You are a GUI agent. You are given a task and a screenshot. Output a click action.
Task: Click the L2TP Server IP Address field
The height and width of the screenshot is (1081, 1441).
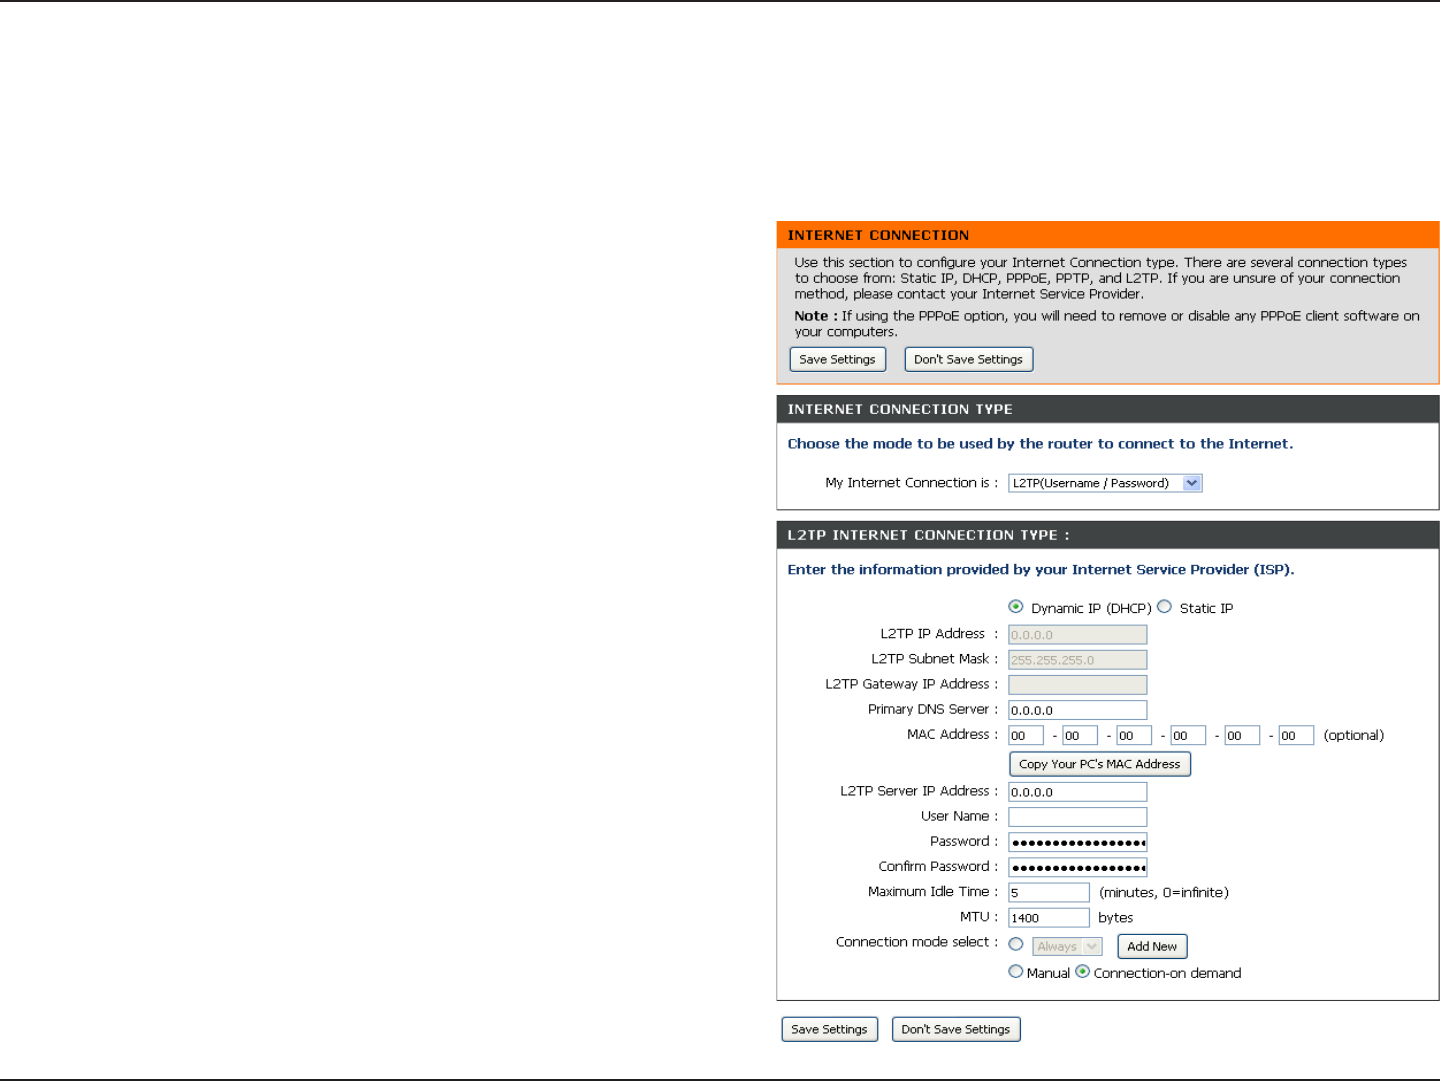(1078, 792)
